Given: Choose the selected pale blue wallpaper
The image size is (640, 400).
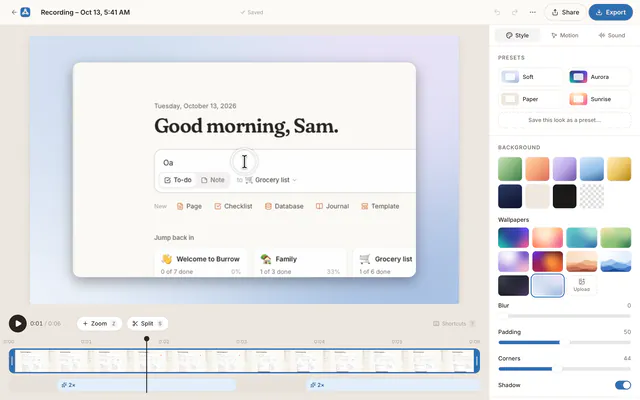Looking at the screenshot, I should pos(547,285).
